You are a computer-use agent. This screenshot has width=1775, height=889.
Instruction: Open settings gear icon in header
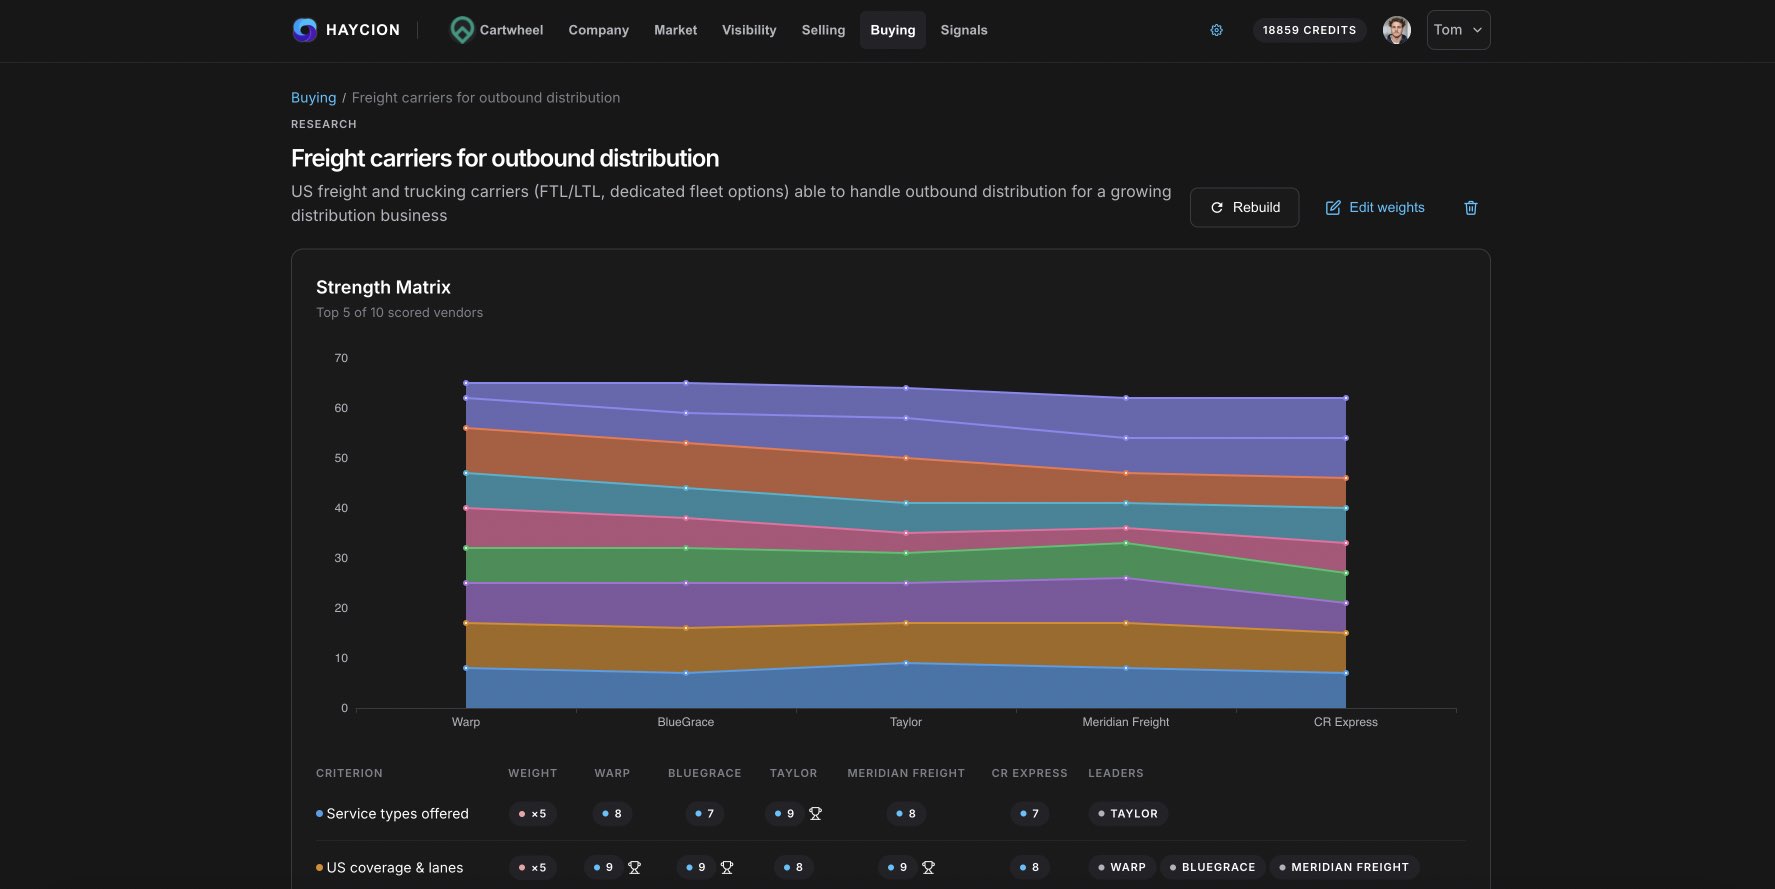[1217, 30]
